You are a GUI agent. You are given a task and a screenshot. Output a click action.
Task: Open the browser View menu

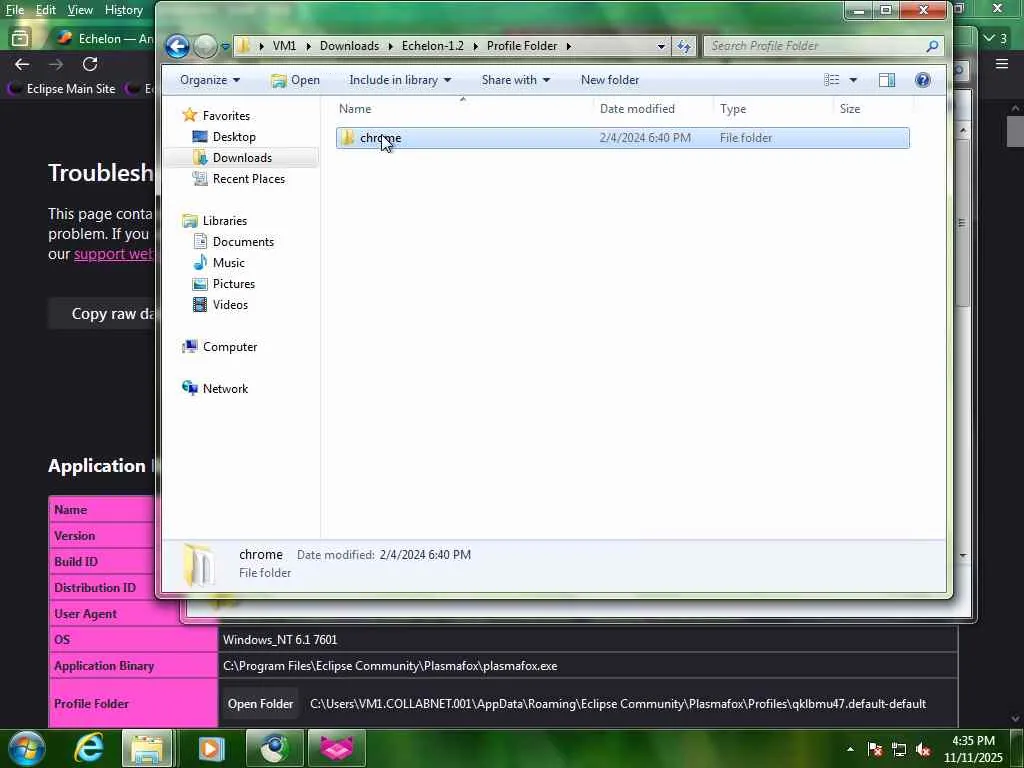[80, 10]
